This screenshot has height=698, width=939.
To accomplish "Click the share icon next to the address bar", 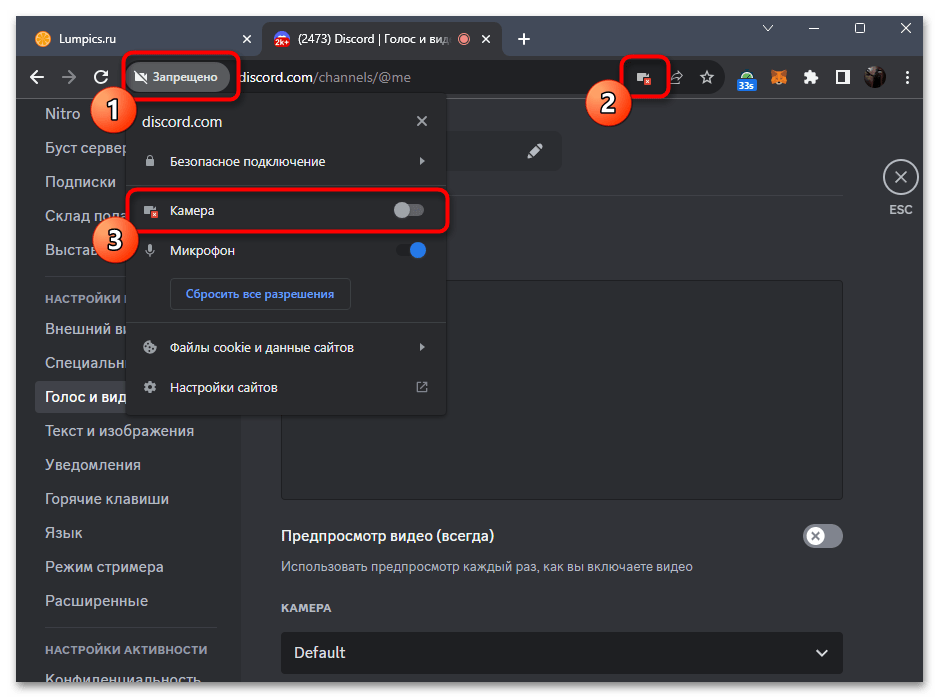I will click(x=677, y=76).
